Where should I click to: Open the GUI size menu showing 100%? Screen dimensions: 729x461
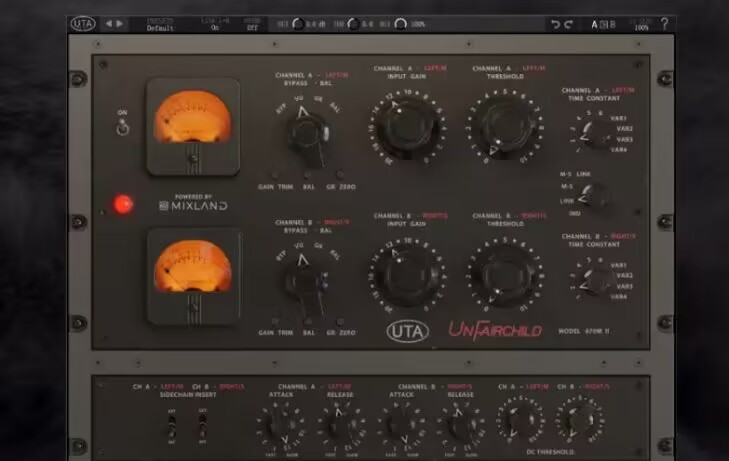641,25
